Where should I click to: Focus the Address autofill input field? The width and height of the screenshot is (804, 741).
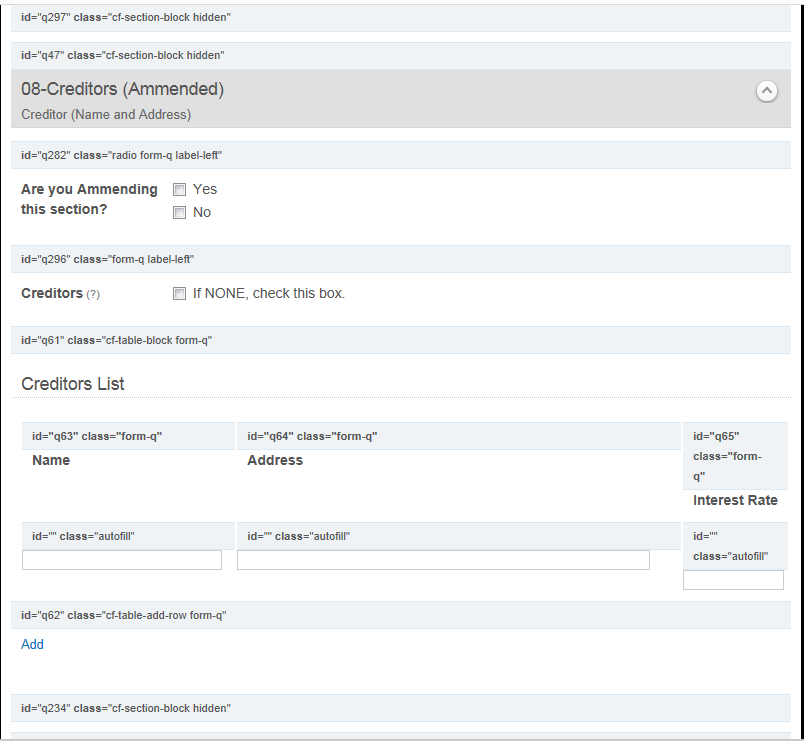click(443, 560)
